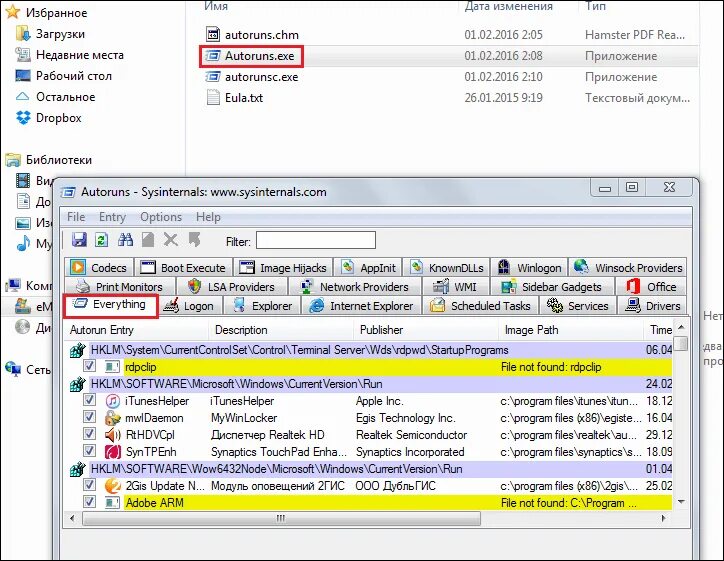The image size is (724, 561).
Task: Click into the Filter text field
Action: click(316, 241)
